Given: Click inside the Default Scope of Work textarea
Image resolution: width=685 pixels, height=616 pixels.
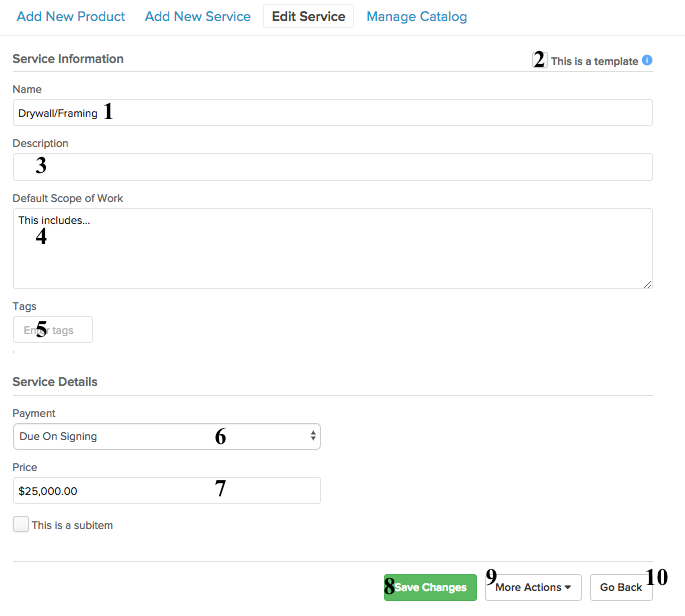Looking at the screenshot, I should 333,249.
